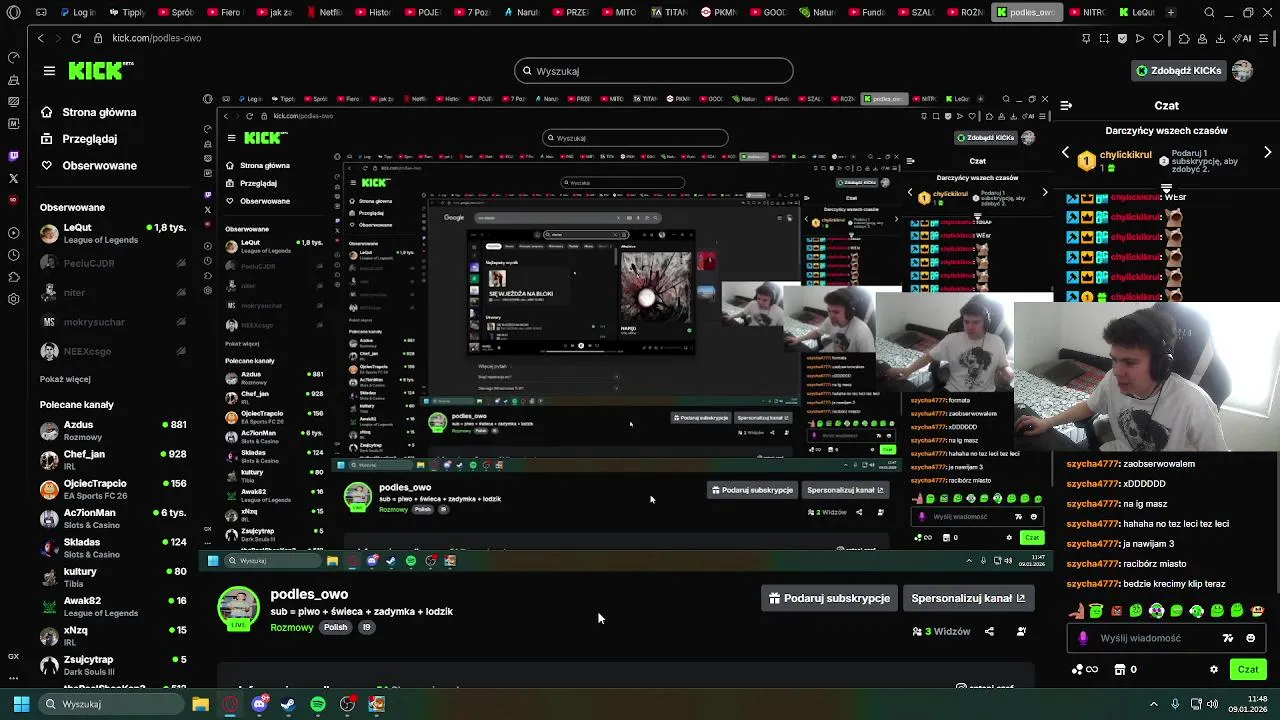Open X in Opera sidebar
The width and height of the screenshot is (1280, 720).
tap(13, 178)
